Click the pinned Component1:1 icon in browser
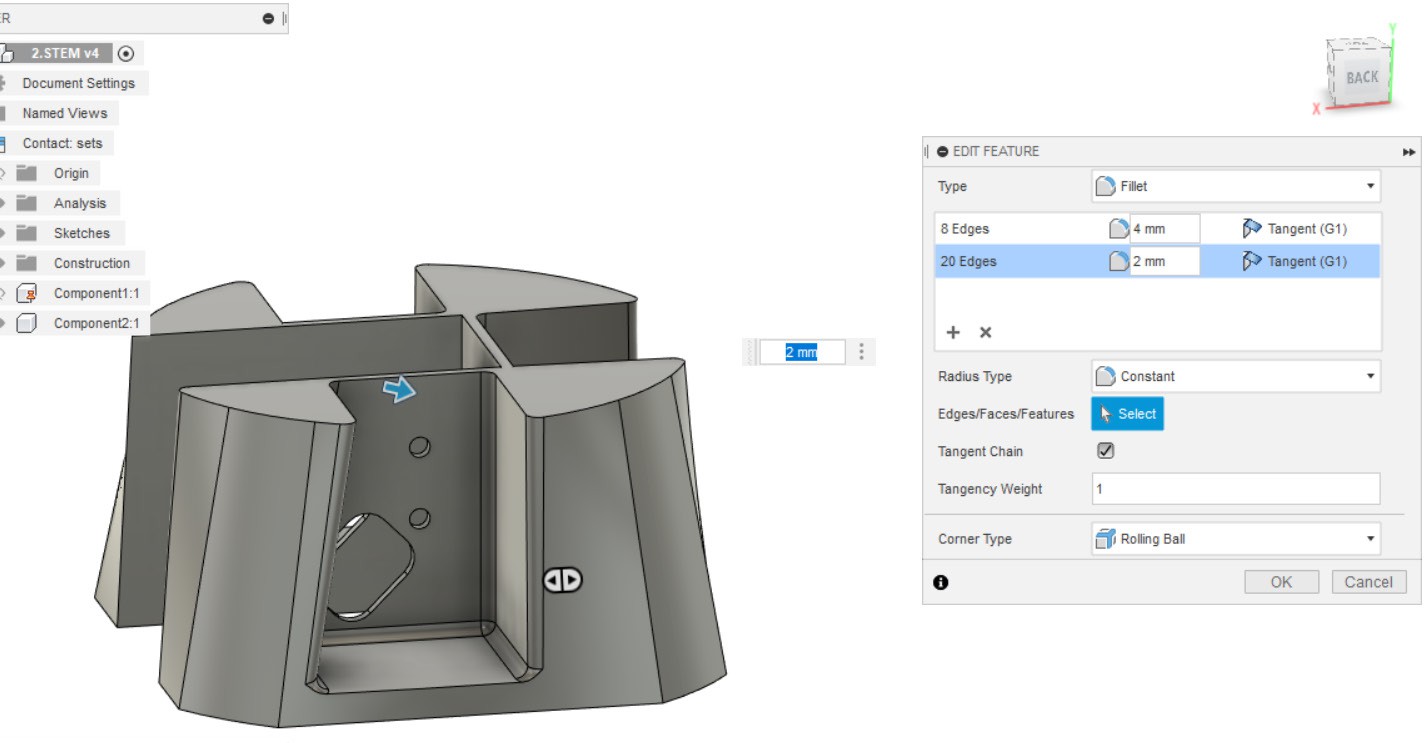 [x=28, y=294]
